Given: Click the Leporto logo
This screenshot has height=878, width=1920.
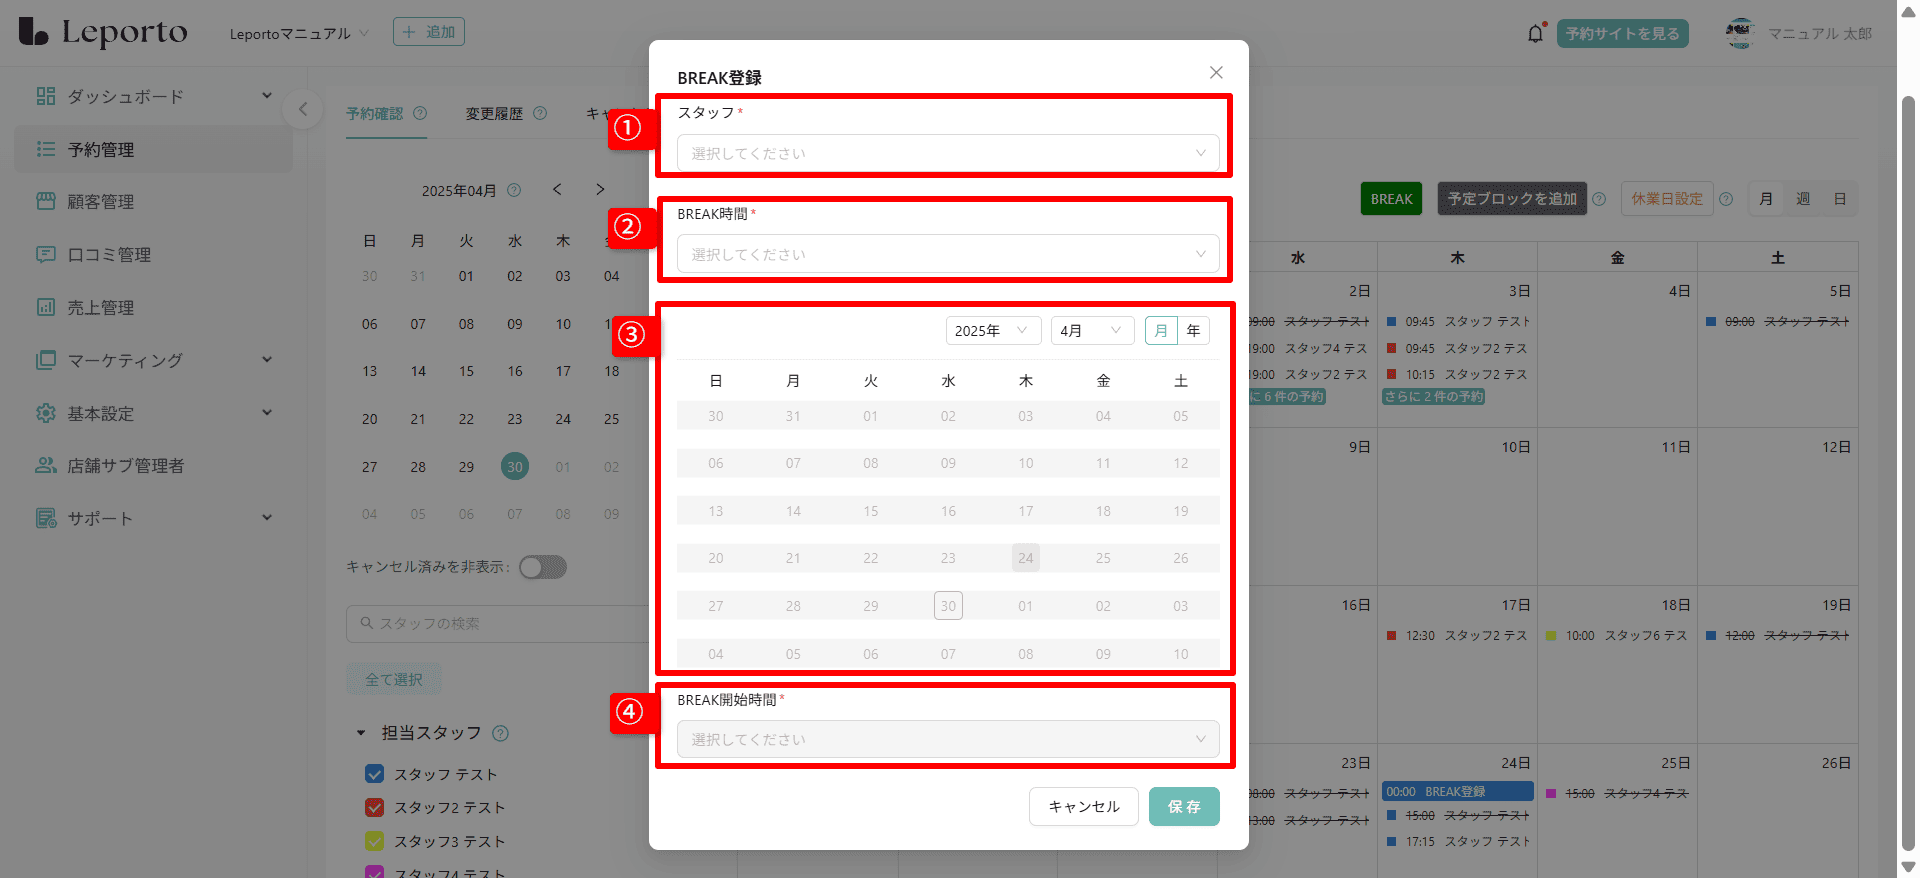Looking at the screenshot, I should (x=103, y=32).
